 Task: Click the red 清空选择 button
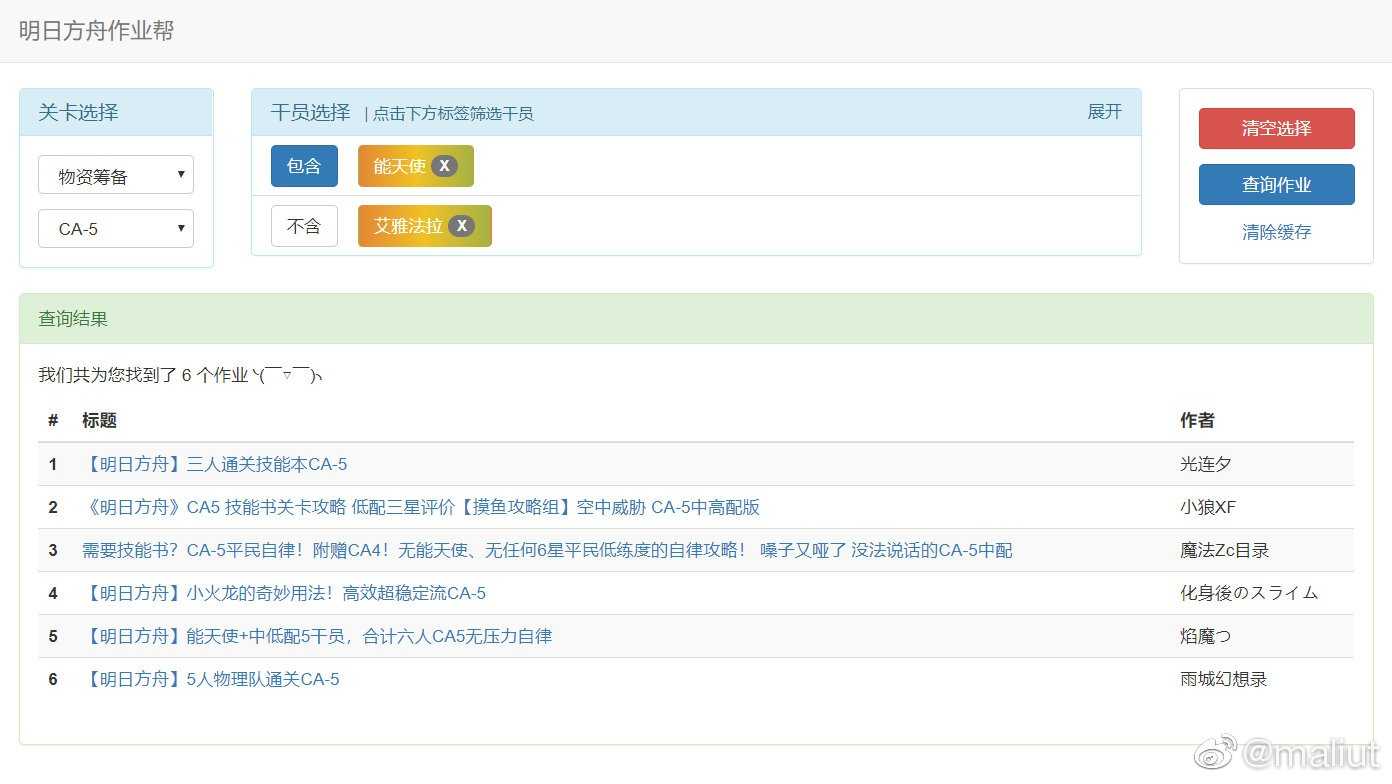point(1276,128)
